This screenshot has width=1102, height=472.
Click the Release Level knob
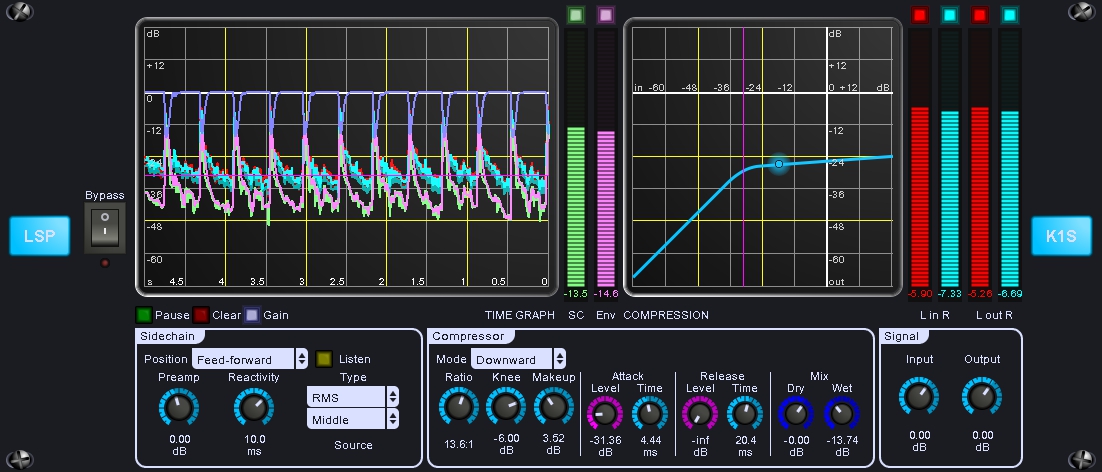pos(699,414)
